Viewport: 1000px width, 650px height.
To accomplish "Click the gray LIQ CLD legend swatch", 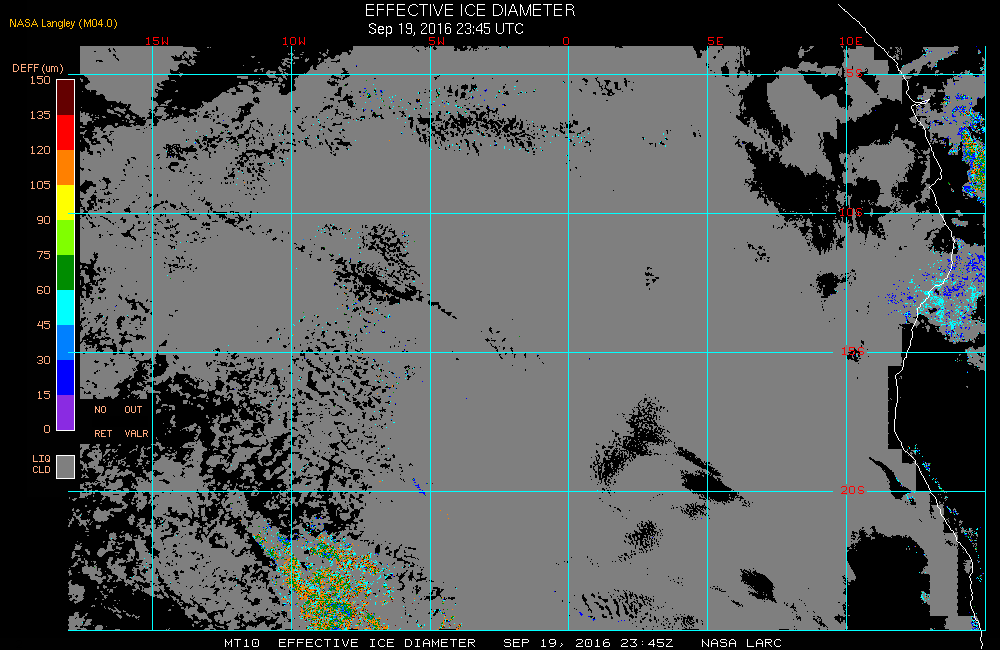I will (x=66, y=466).
